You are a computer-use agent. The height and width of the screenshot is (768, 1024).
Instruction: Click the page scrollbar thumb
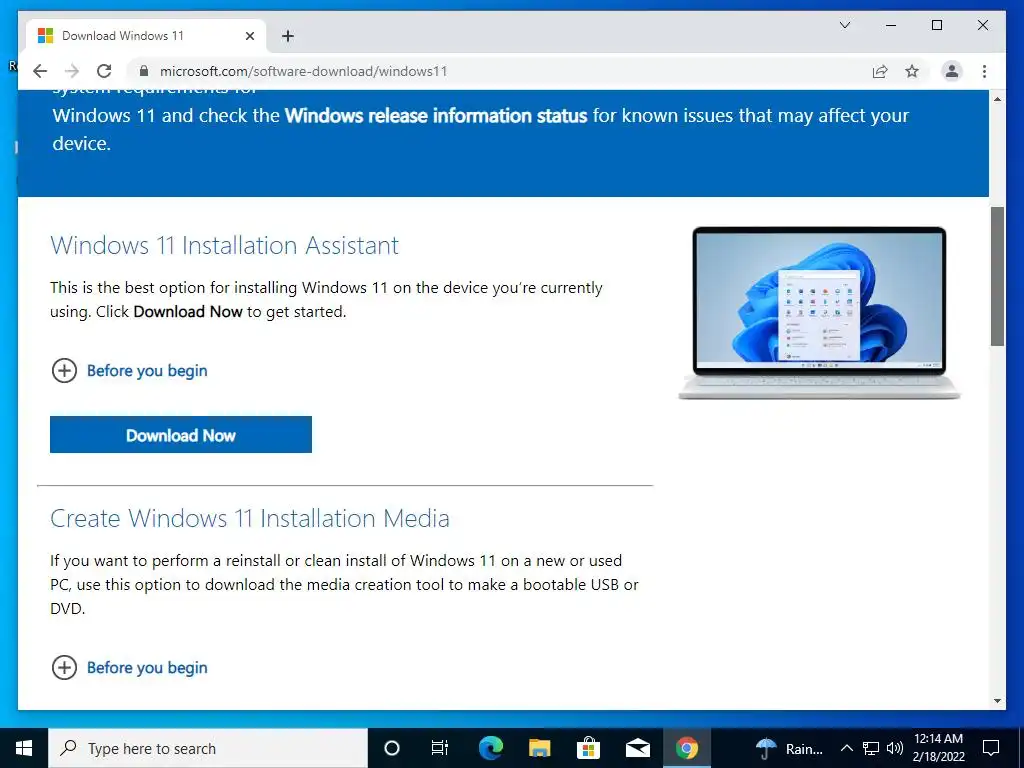997,276
